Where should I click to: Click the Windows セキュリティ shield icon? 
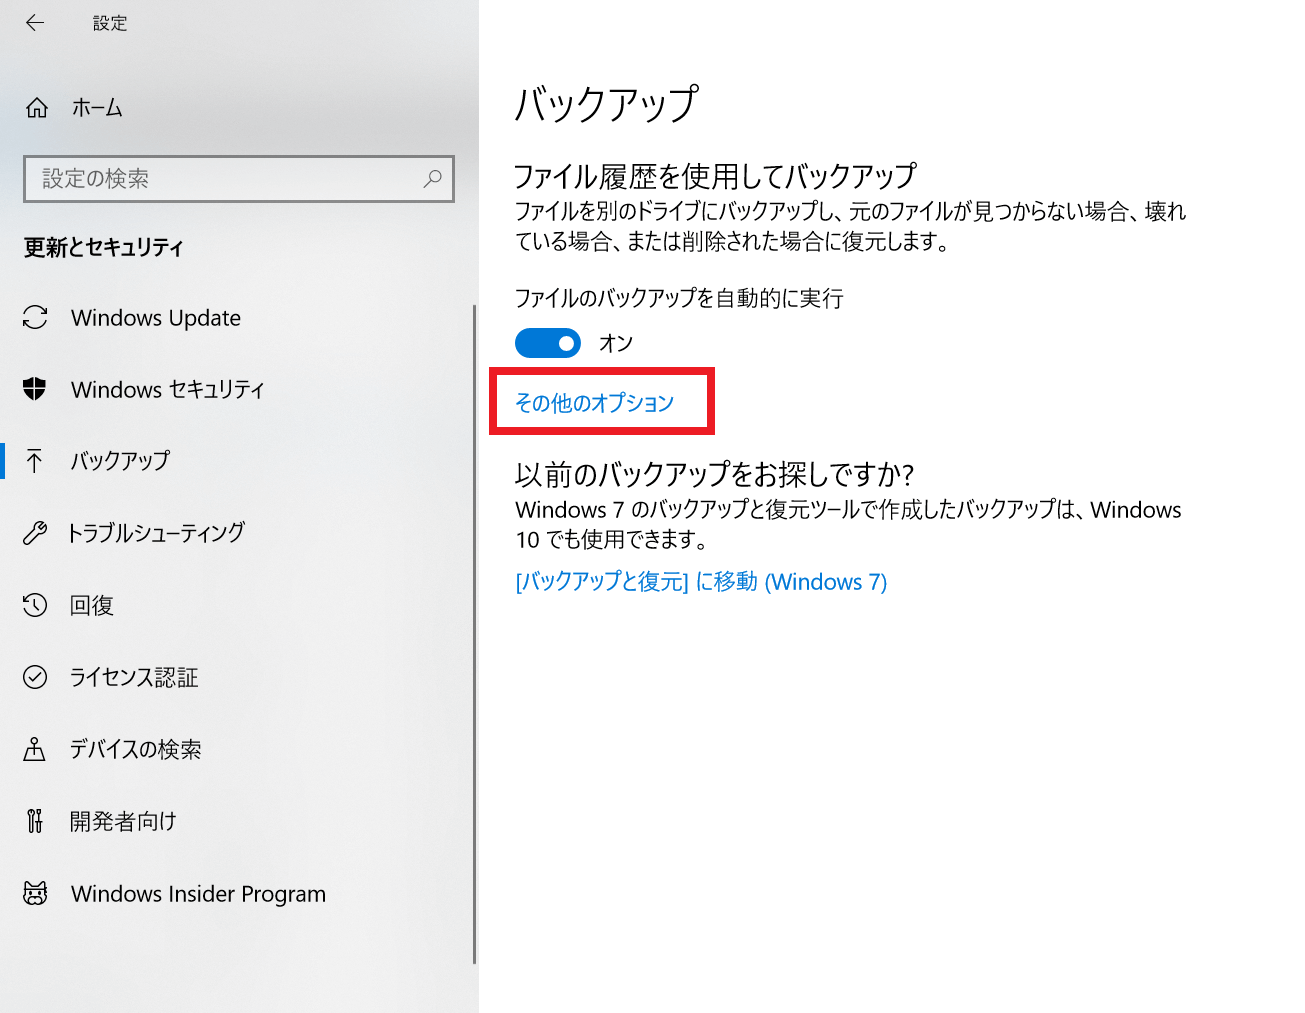[x=35, y=389]
